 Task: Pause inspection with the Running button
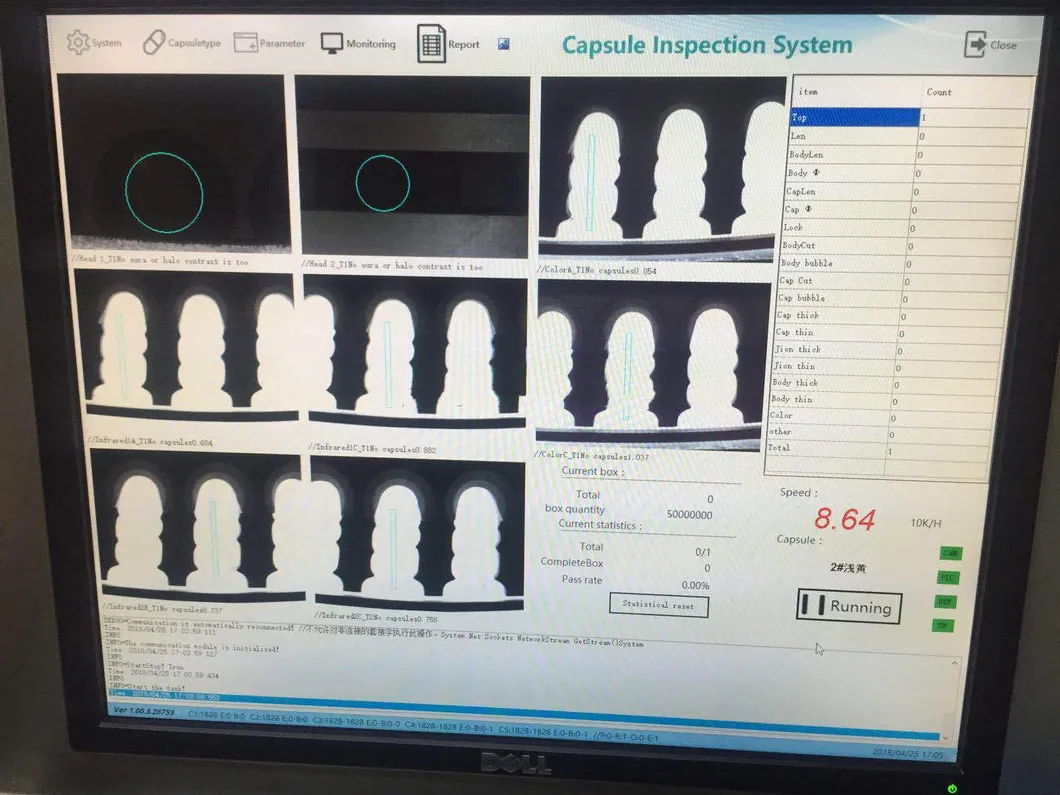pyautogui.click(x=849, y=607)
